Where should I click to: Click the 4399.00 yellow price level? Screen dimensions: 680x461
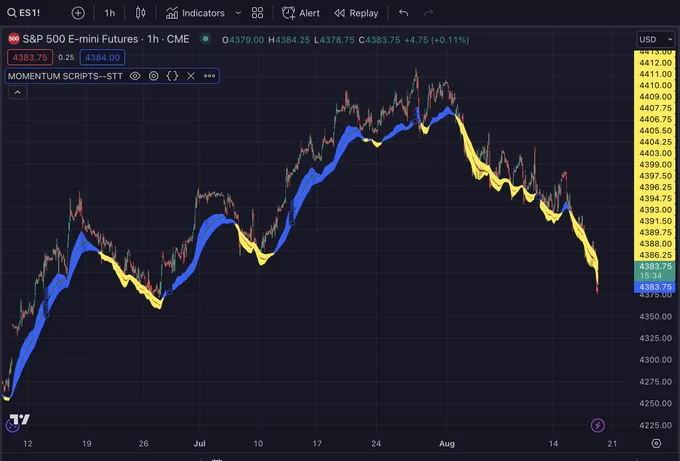tap(655, 164)
